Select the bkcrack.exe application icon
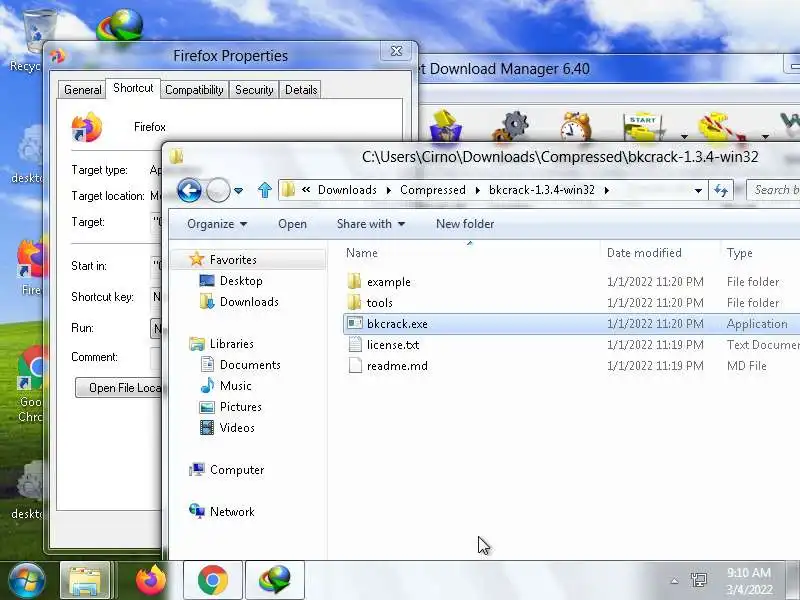The height and width of the screenshot is (600, 800). [x=355, y=323]
